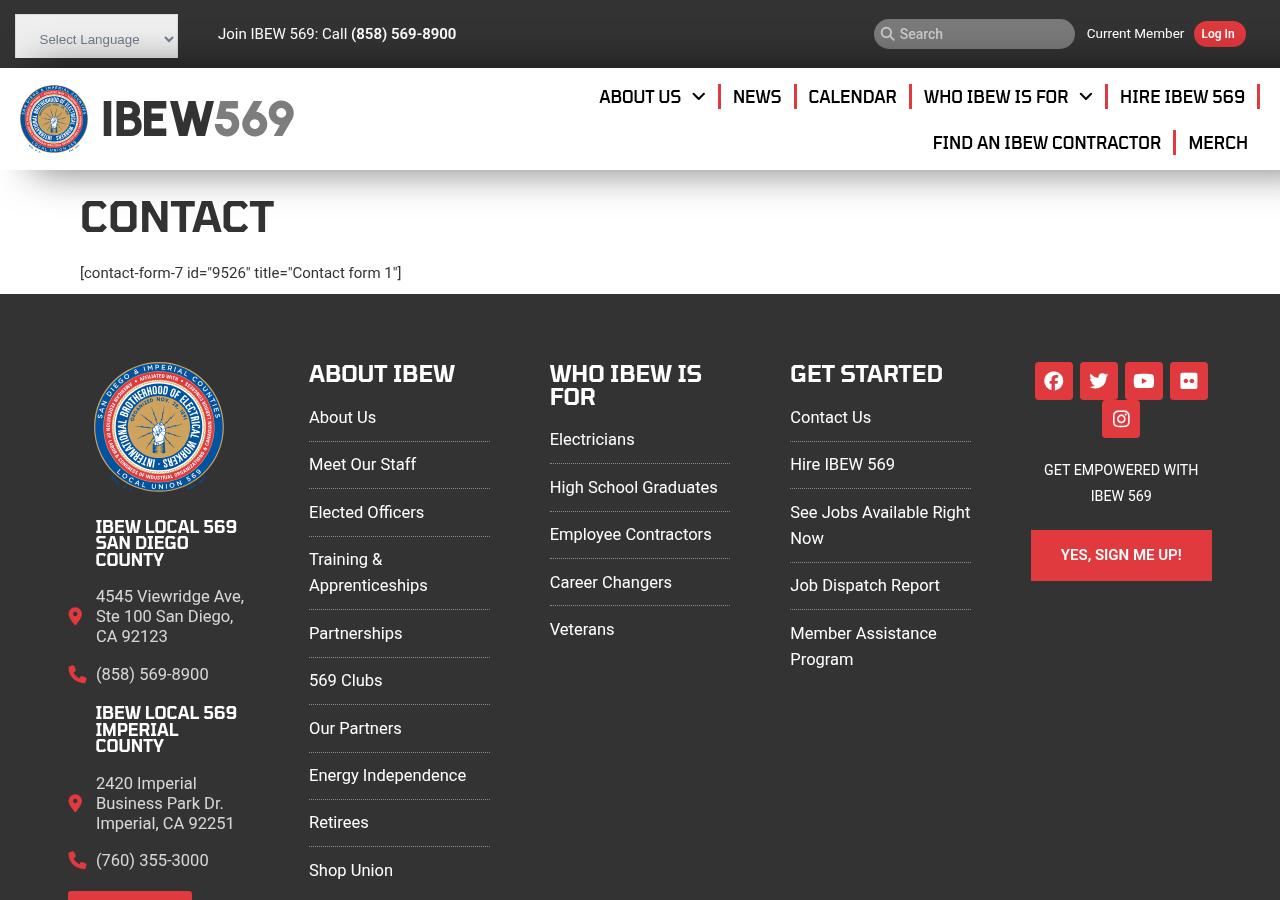Screen dimensions: 1280x900
Task: Open See Jobs Available Right Now link
Action: click(x=880, y=526)
